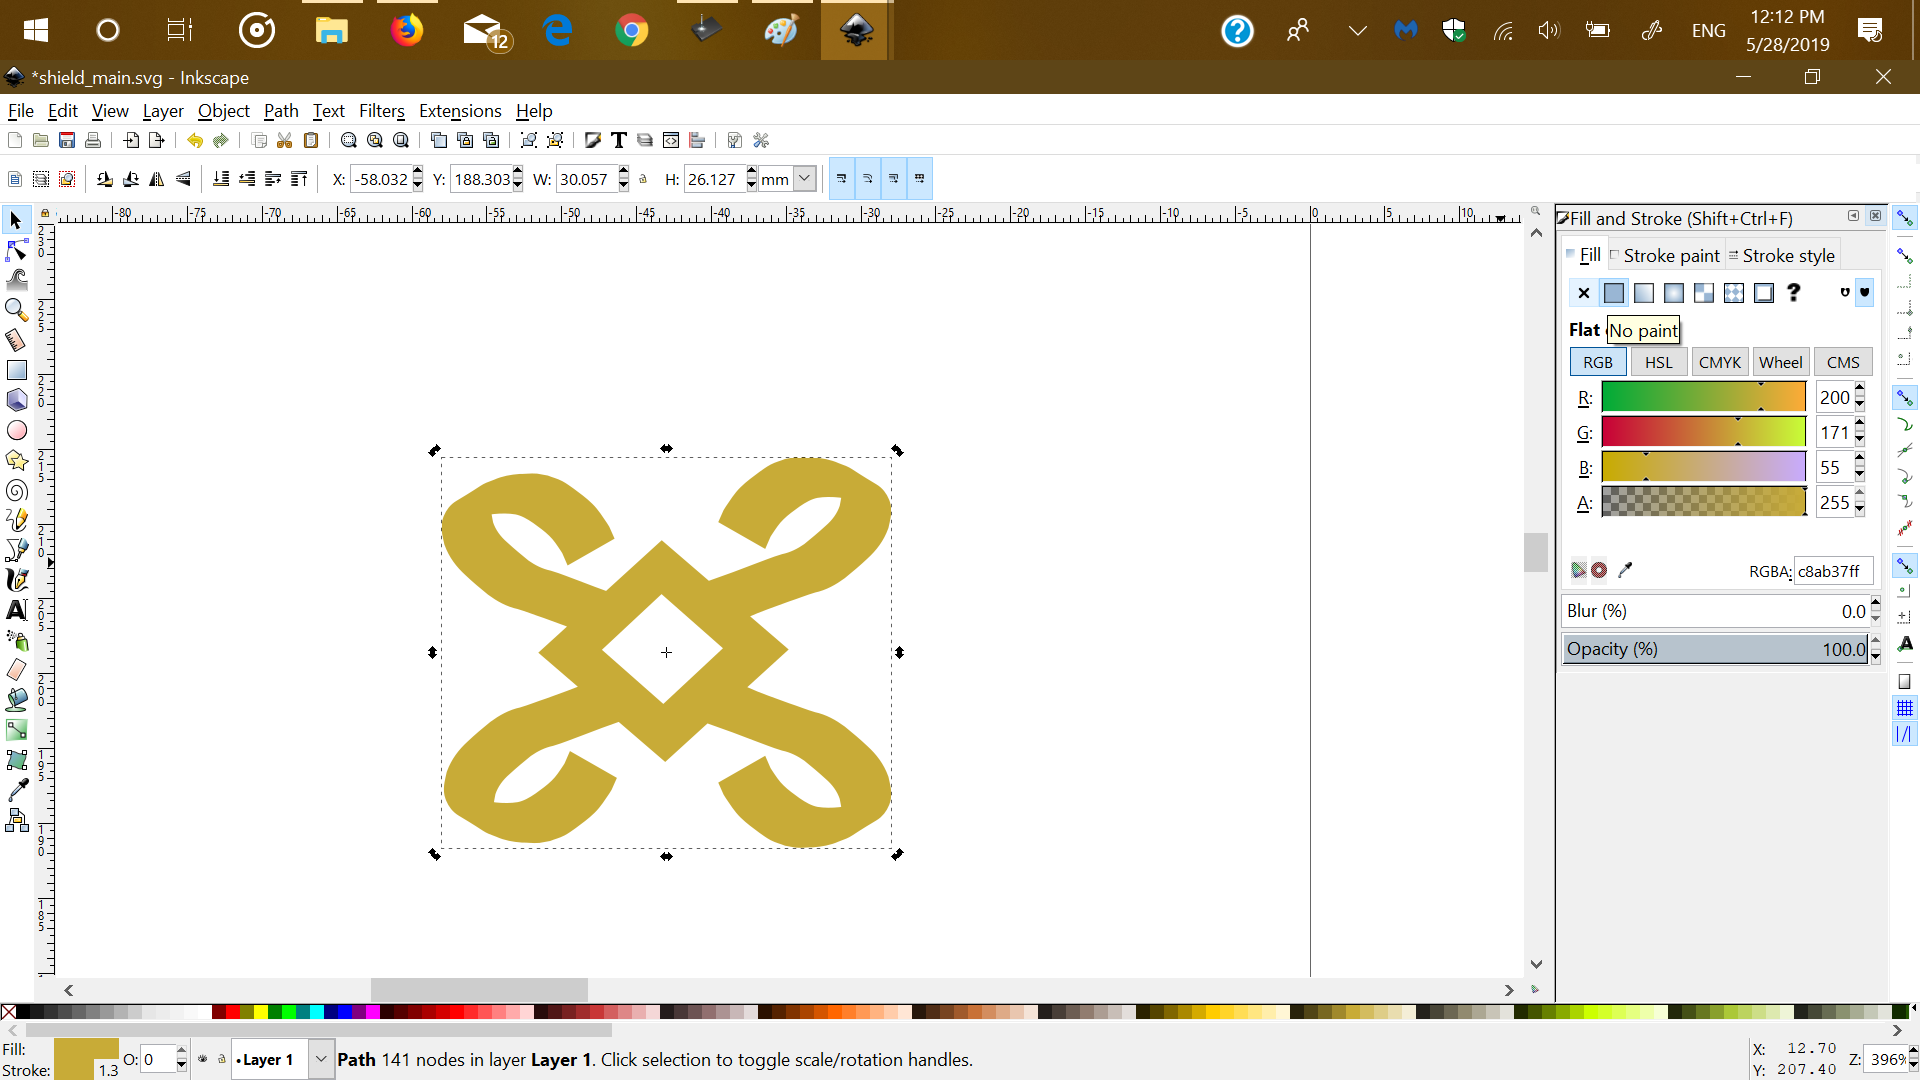The width and height of the screenshot is (1920, 1080).
Task: Toggle the width/height ratio lock
Action: tap(643, 180)
